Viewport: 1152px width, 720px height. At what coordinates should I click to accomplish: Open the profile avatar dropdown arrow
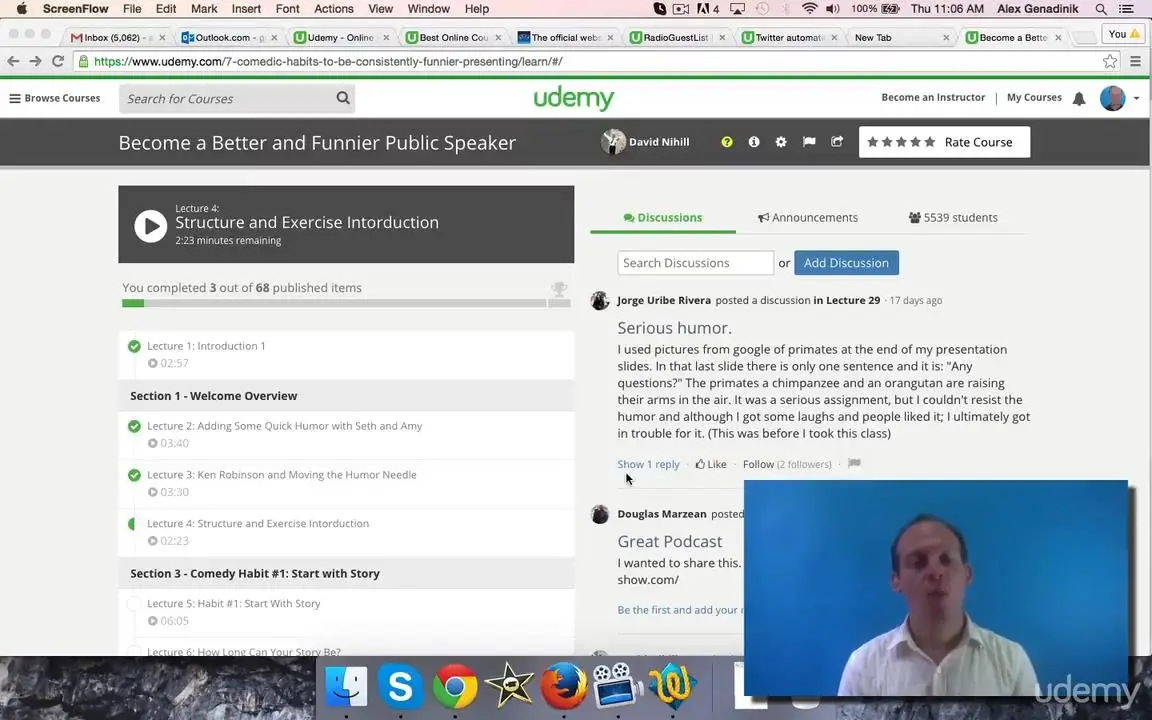pyautogui.click(x=1137, y=98)
